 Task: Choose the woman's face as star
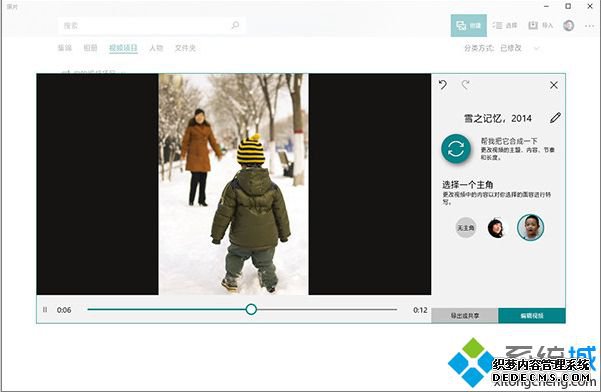pyautogui.click(x=496, y=228)
